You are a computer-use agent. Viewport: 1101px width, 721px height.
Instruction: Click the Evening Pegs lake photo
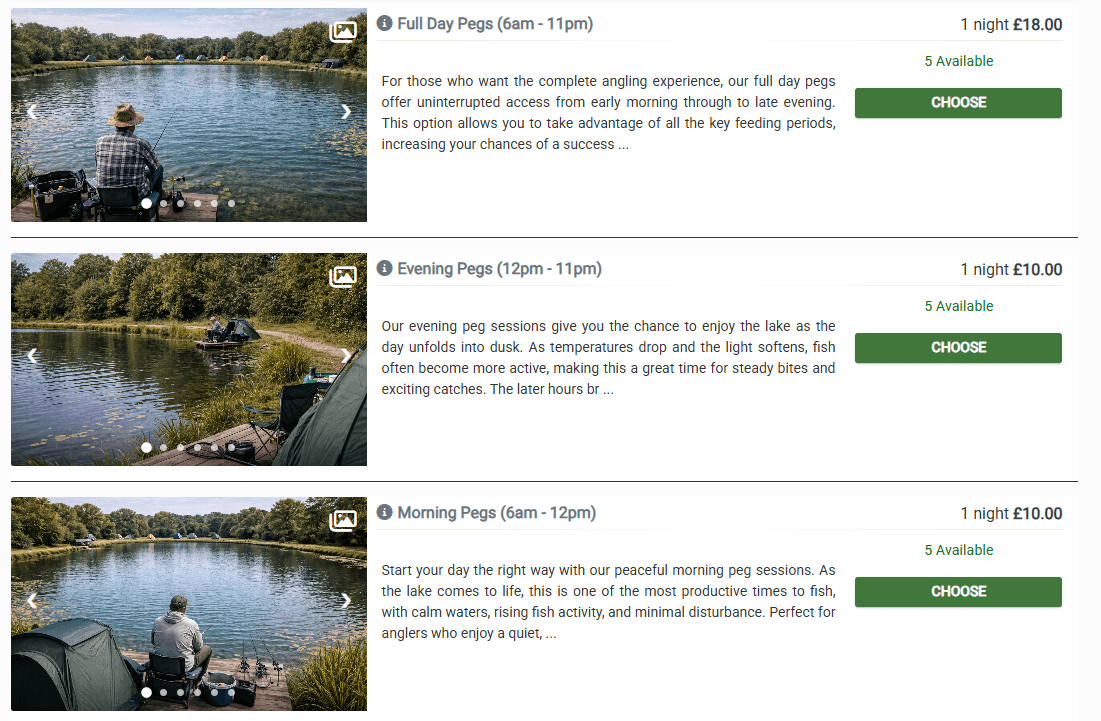pos(188,359)
